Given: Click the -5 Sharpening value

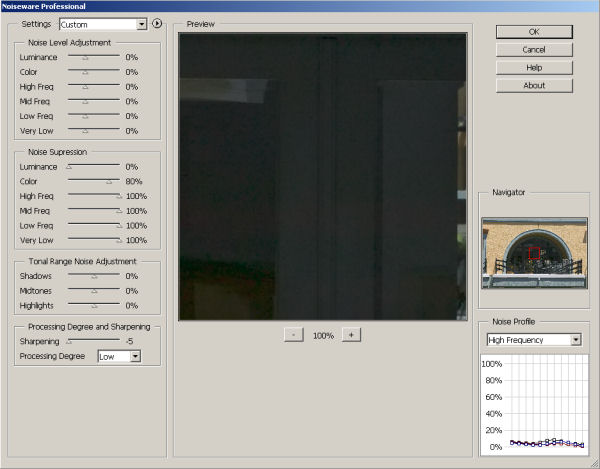Looking at the screenshot, I should 129,341.
